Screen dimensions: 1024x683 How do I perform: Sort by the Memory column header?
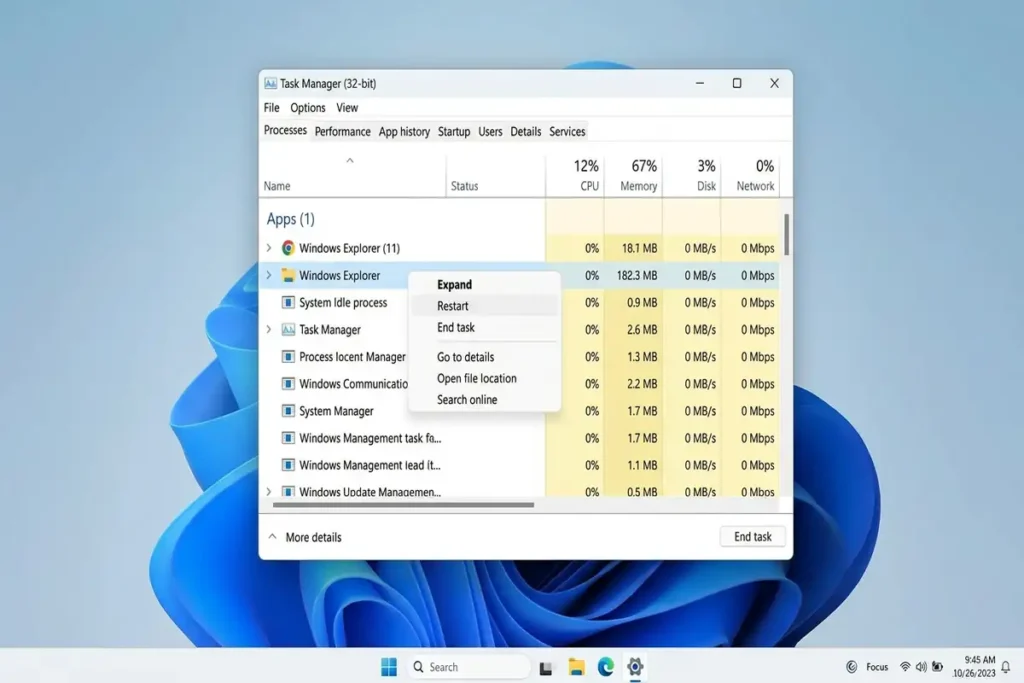[x=633, y=175]
